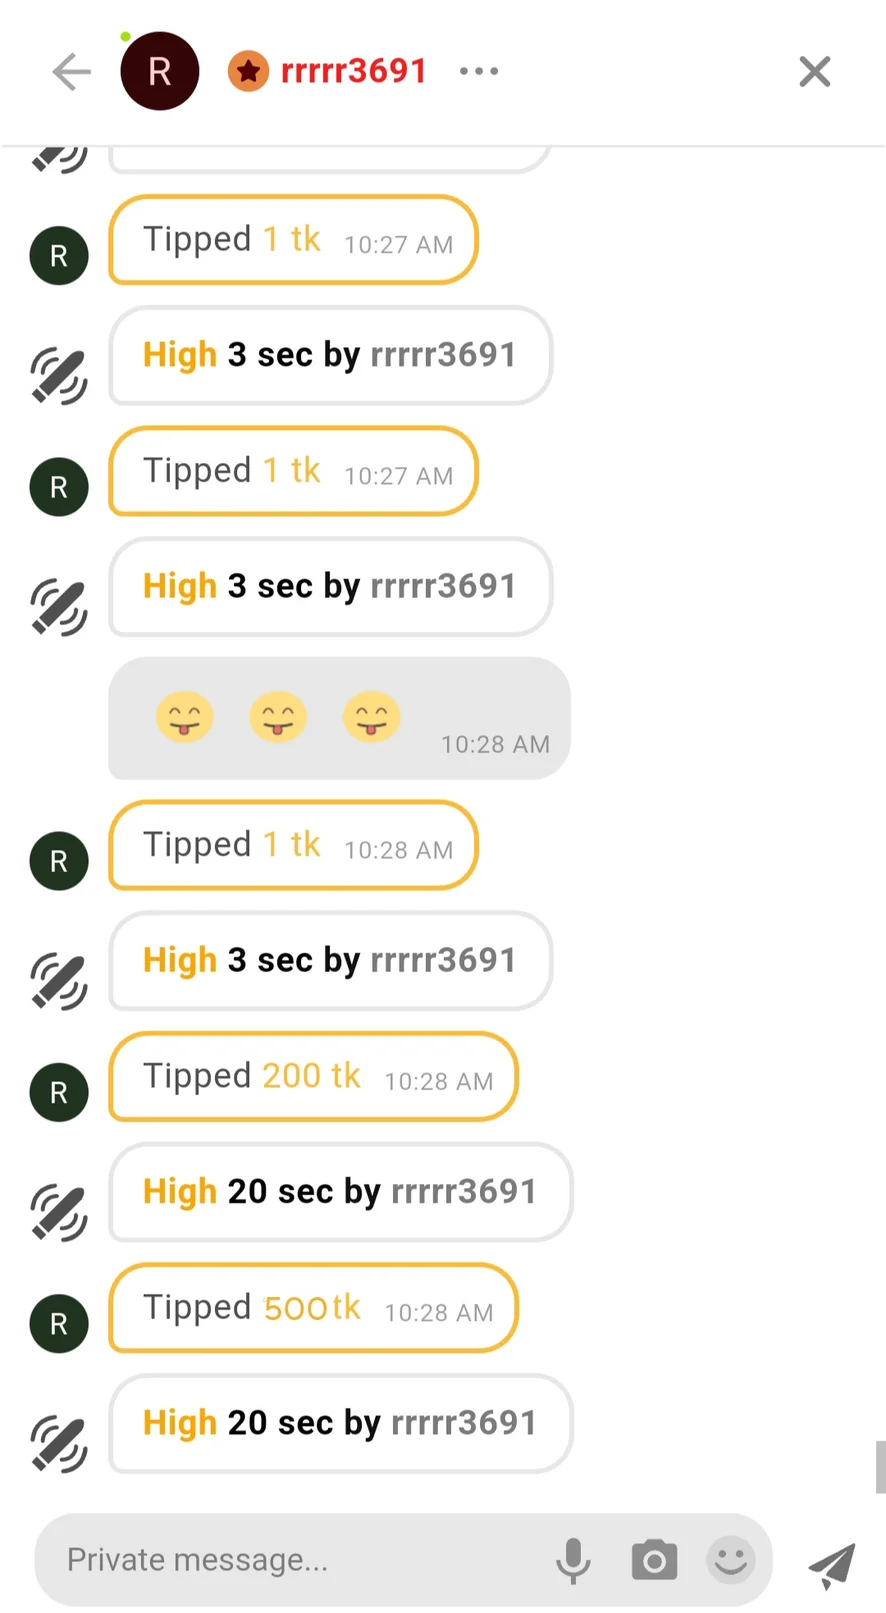
Task: Open the emoji smiley picker
Action: [731, 1560]
